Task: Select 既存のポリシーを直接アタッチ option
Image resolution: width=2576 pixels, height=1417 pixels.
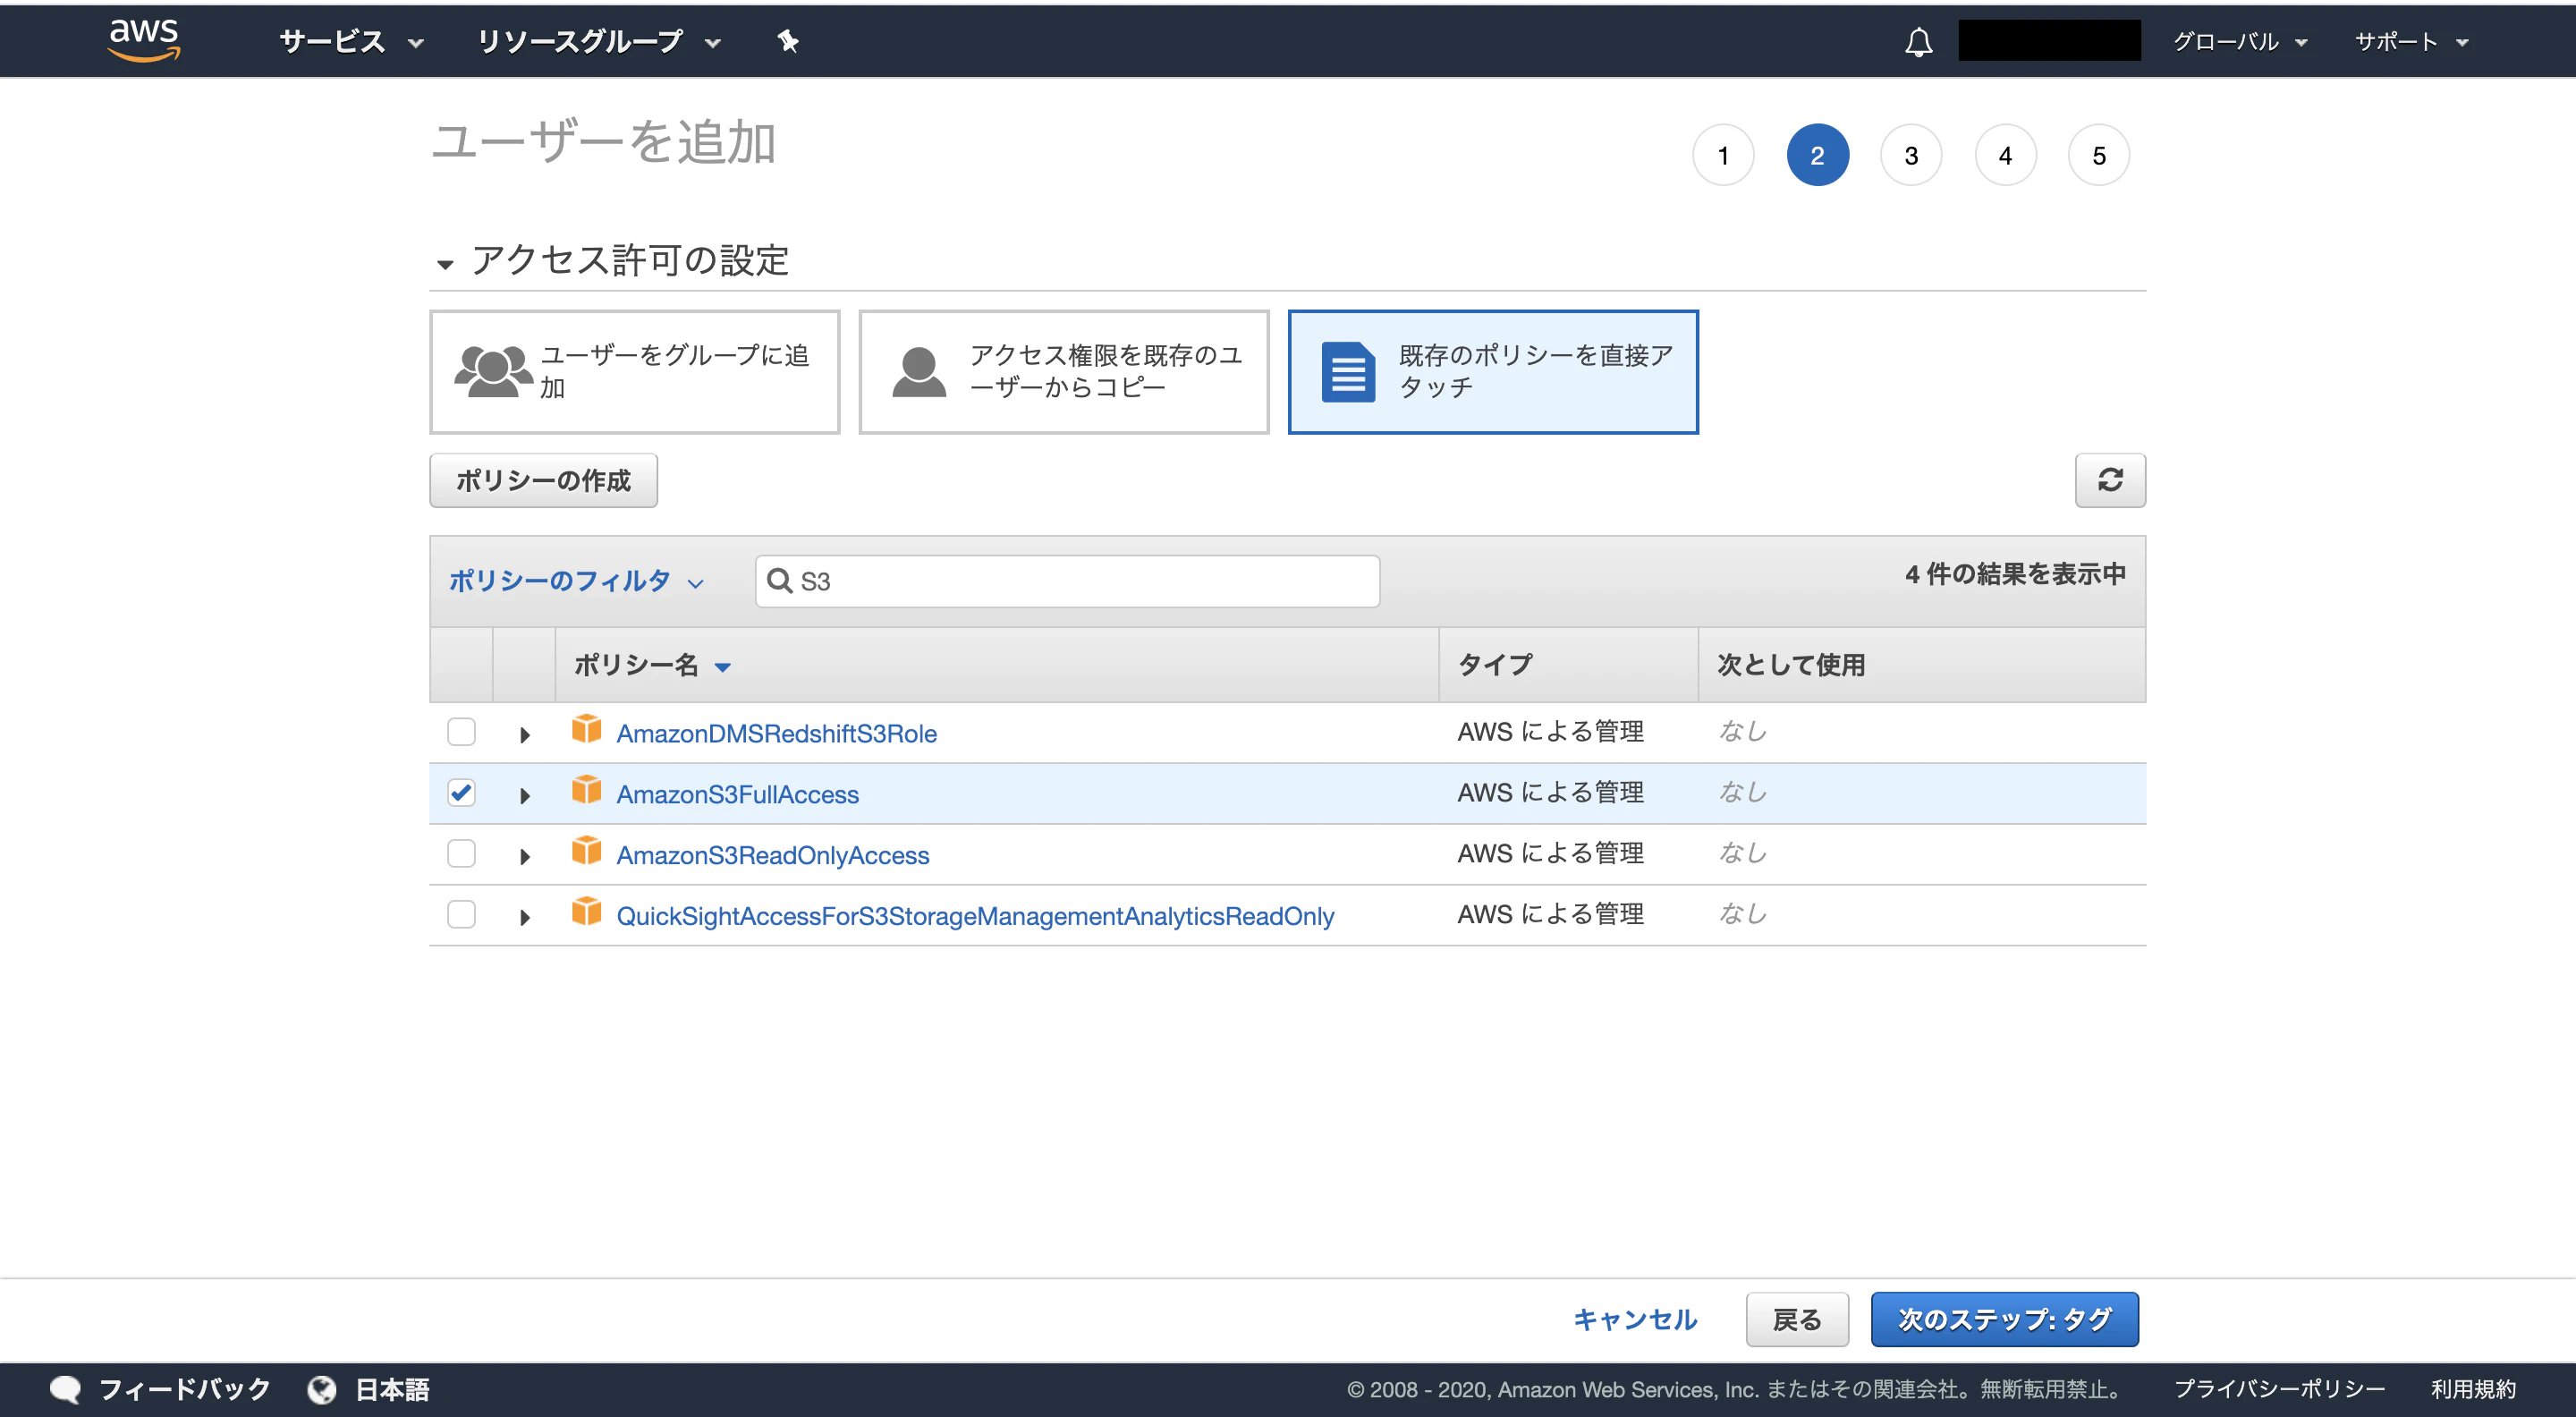Action: pos(1493,371)
